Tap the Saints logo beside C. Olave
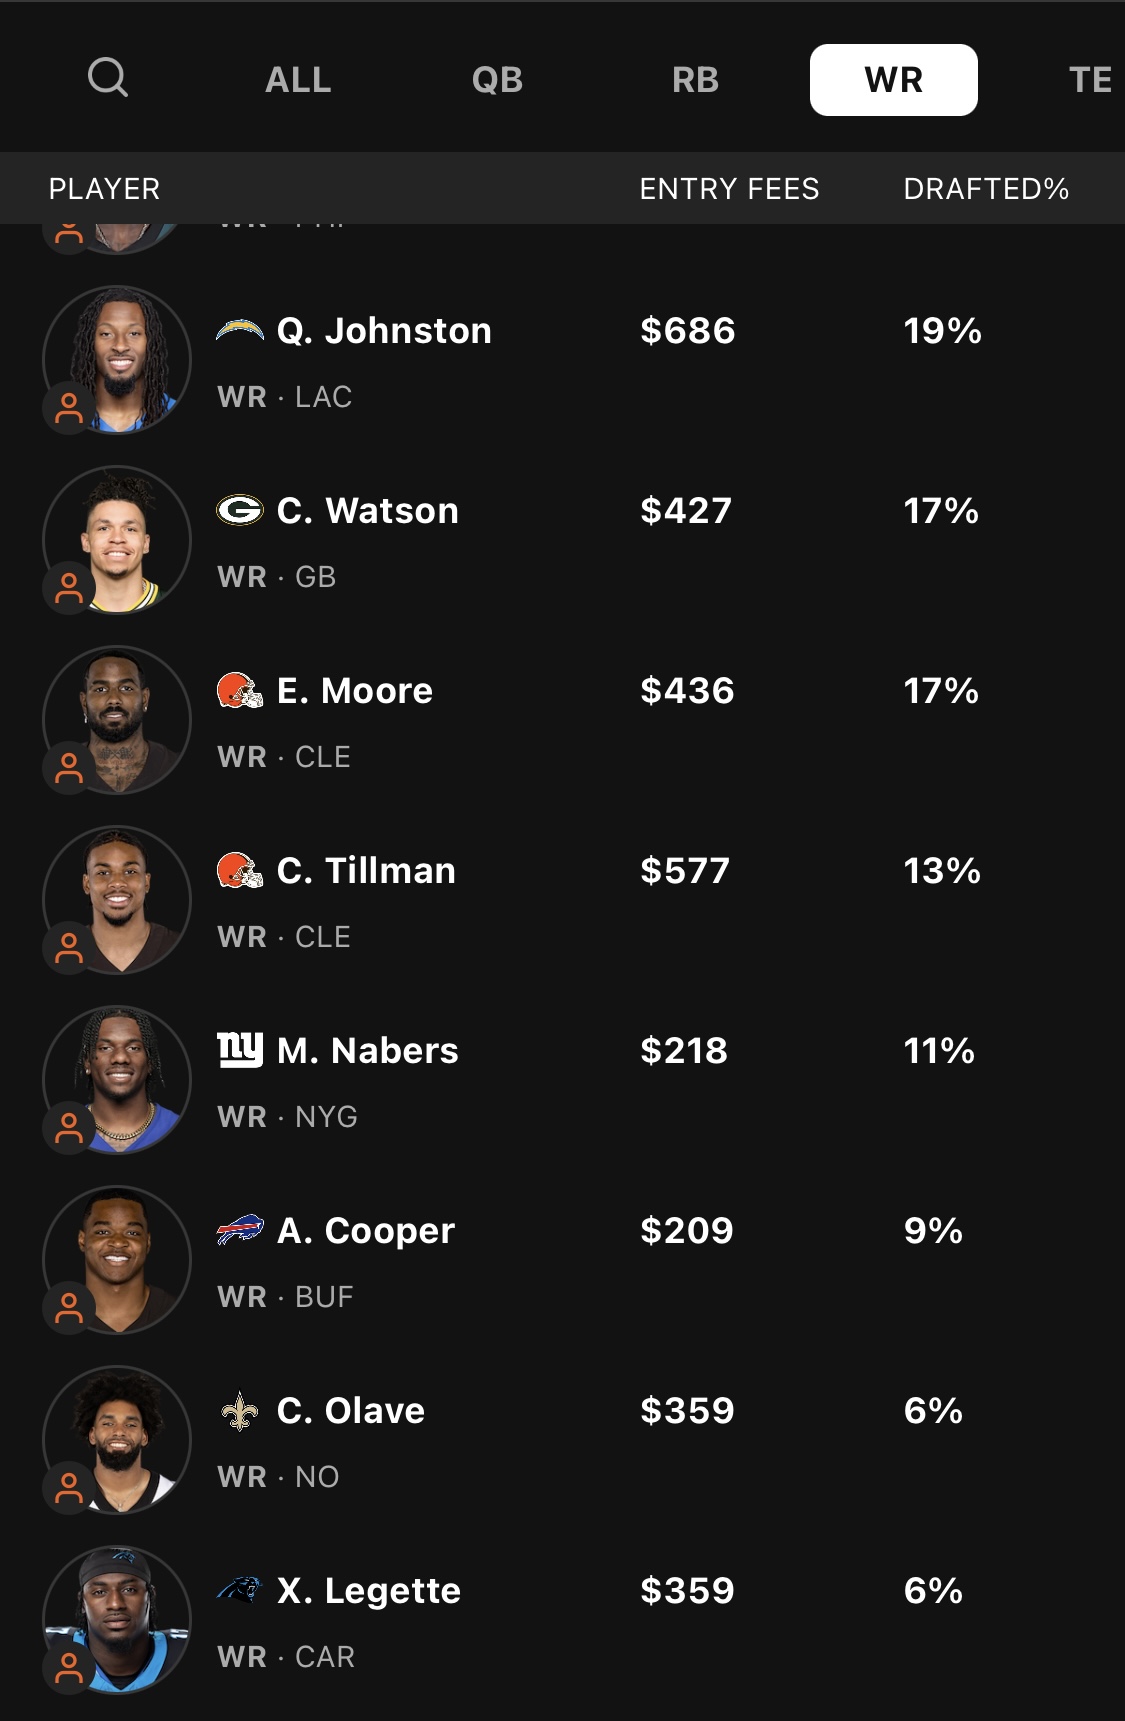The width and height of the screenshot is (1125, 1721). 240,1411
